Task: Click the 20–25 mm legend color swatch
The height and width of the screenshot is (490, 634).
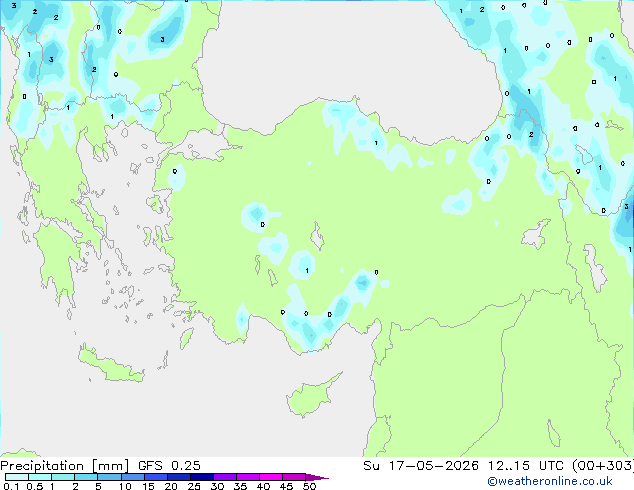Action: pyautogui.click(x=179, y=477)
